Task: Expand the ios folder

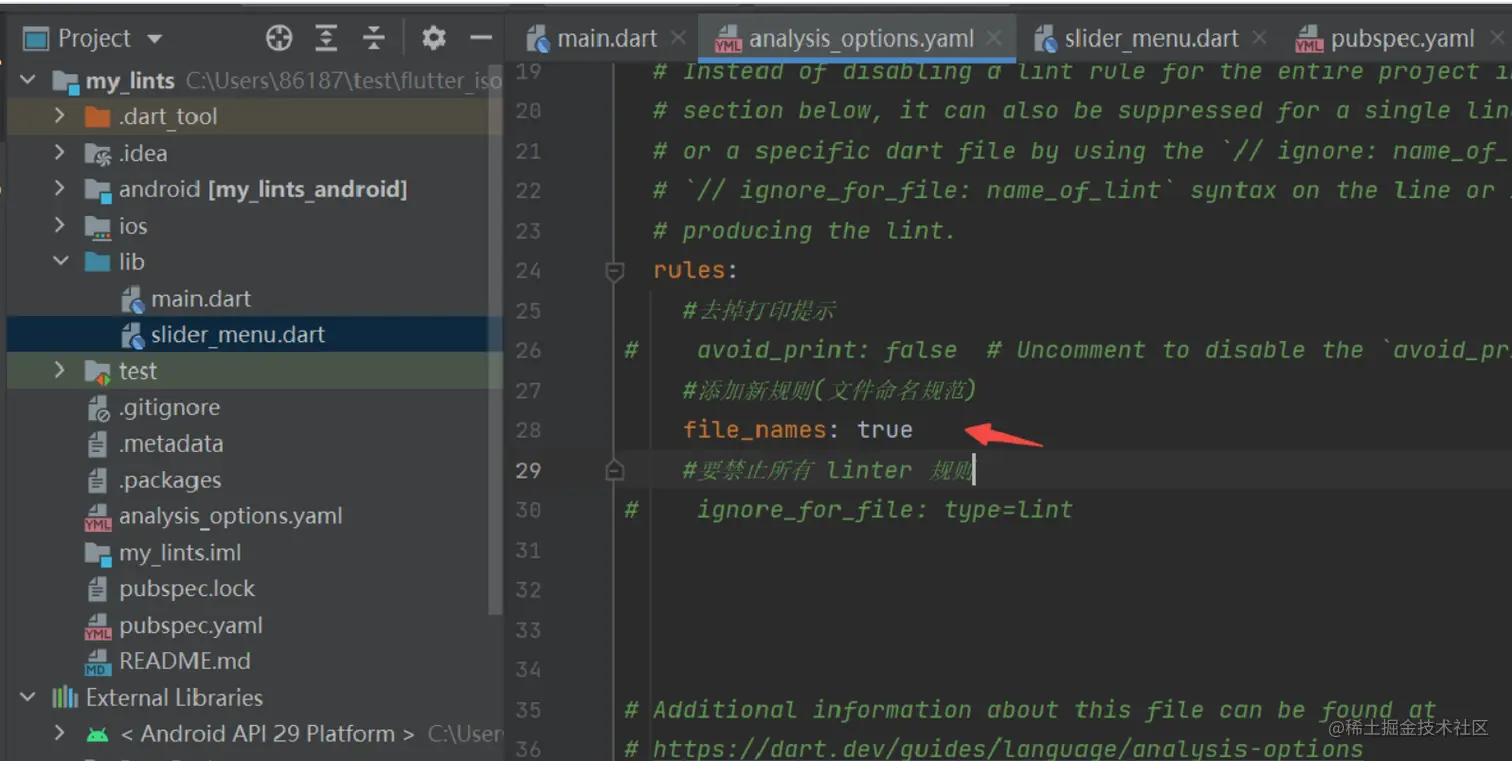Action: coord(60,225)
